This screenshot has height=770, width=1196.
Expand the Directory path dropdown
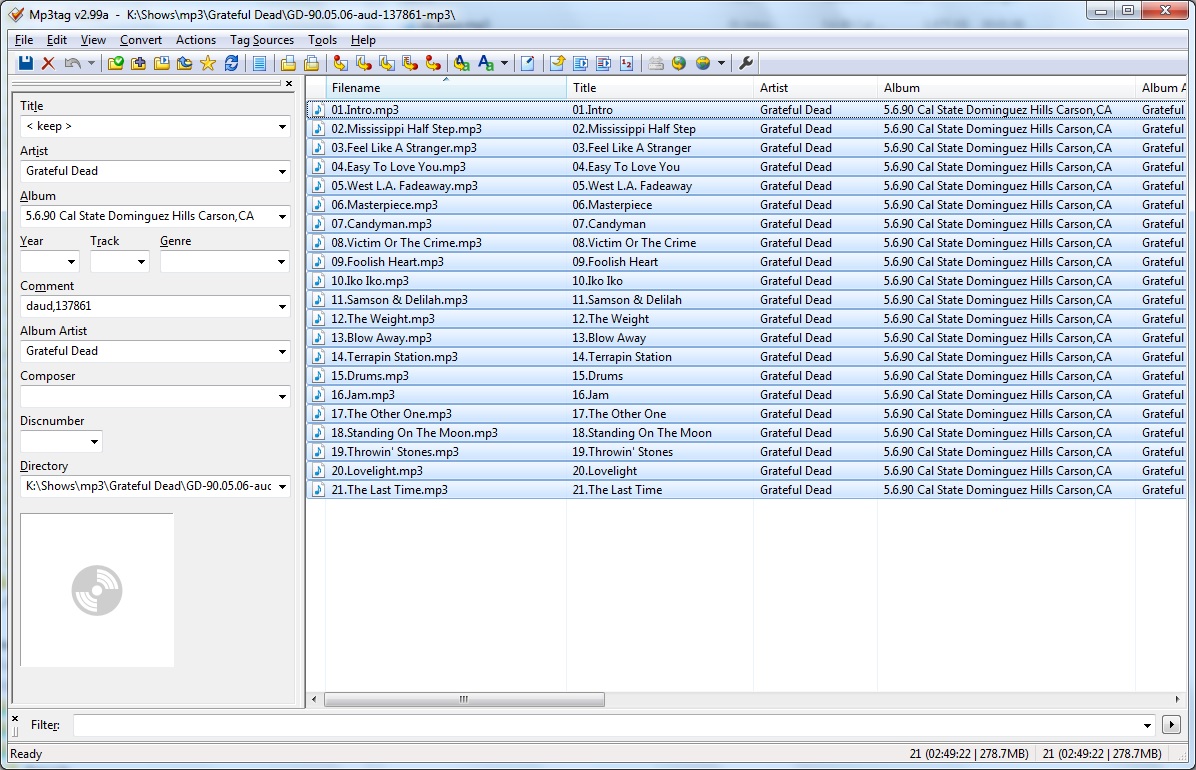[x=282, y=487]
